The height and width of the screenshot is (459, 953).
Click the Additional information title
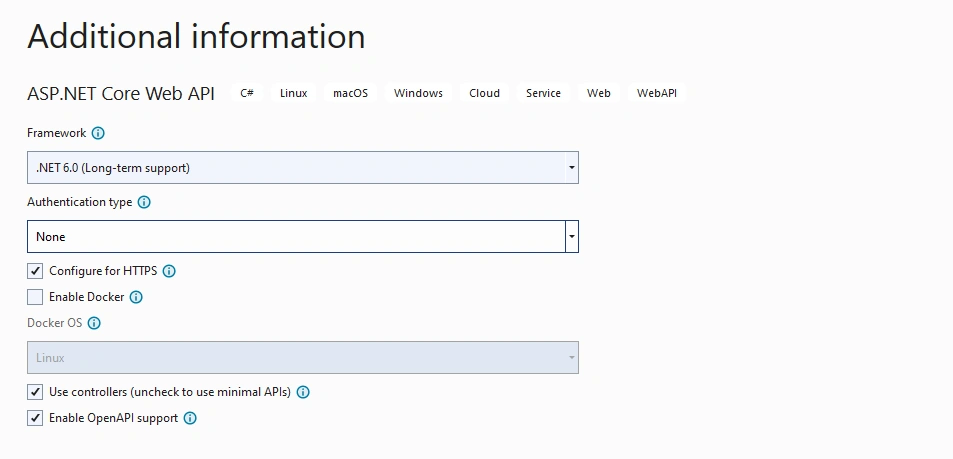[196, 36]
